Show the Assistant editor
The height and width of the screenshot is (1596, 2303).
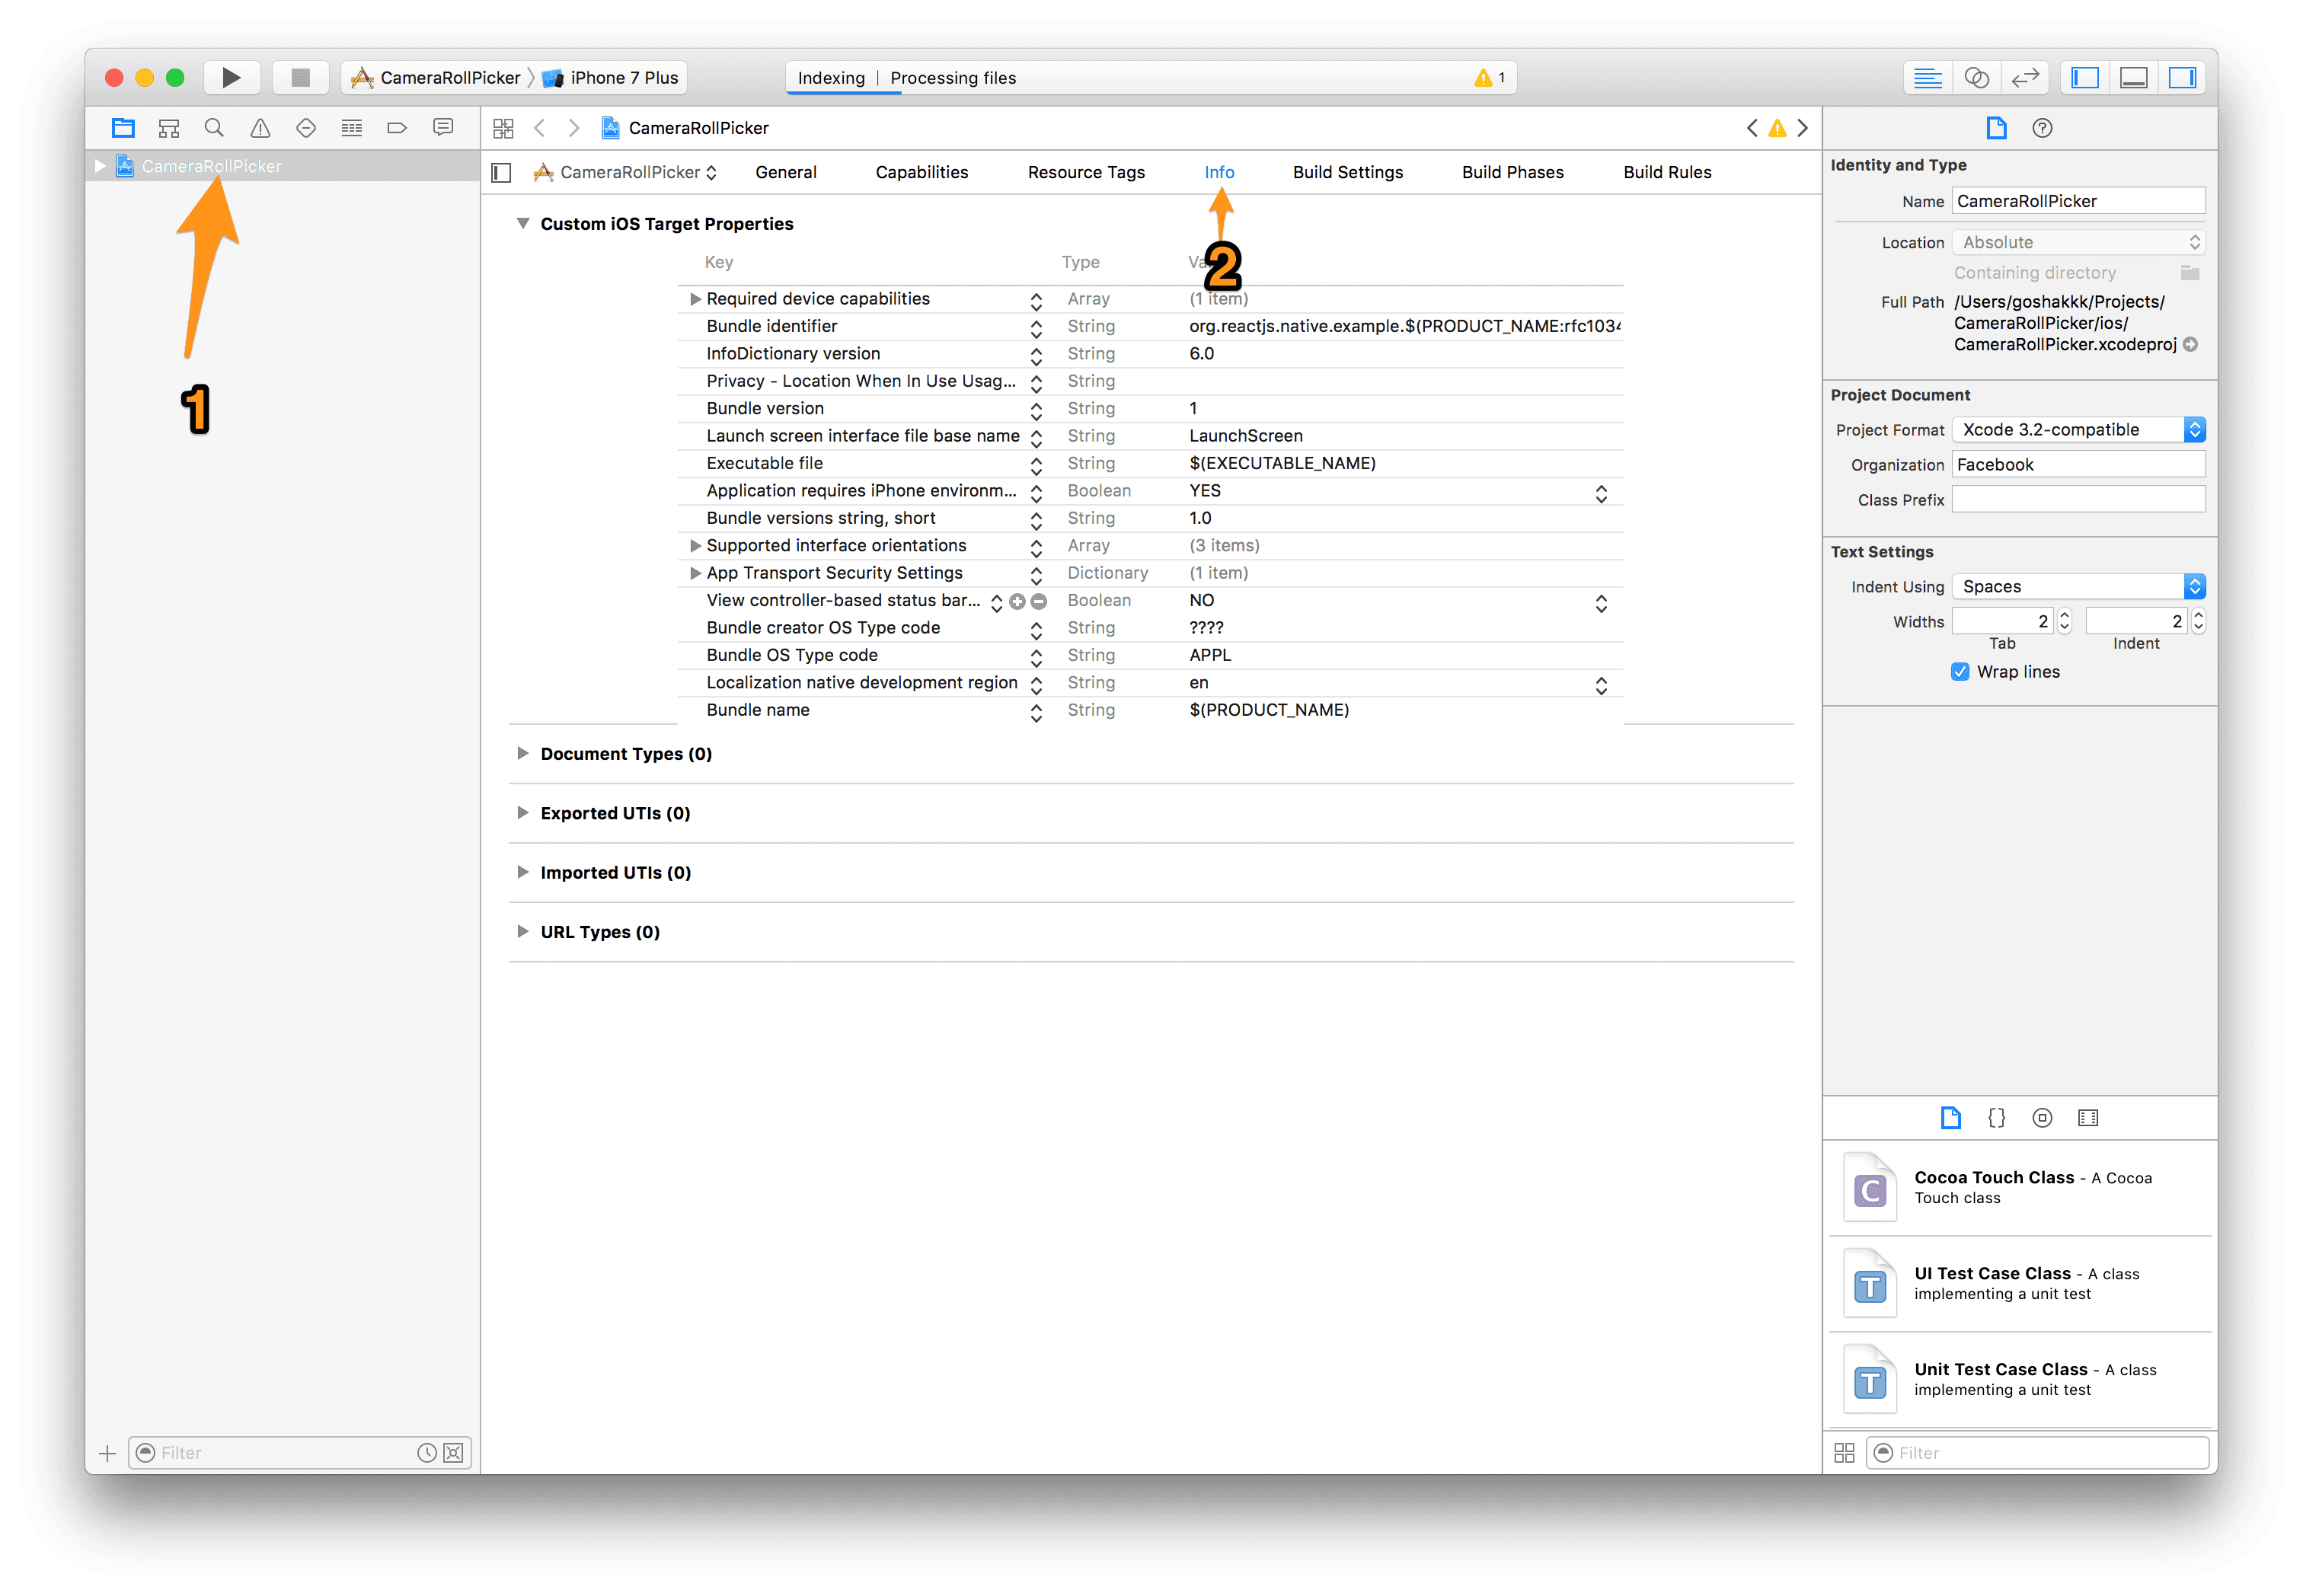(x=1976, y=78)
